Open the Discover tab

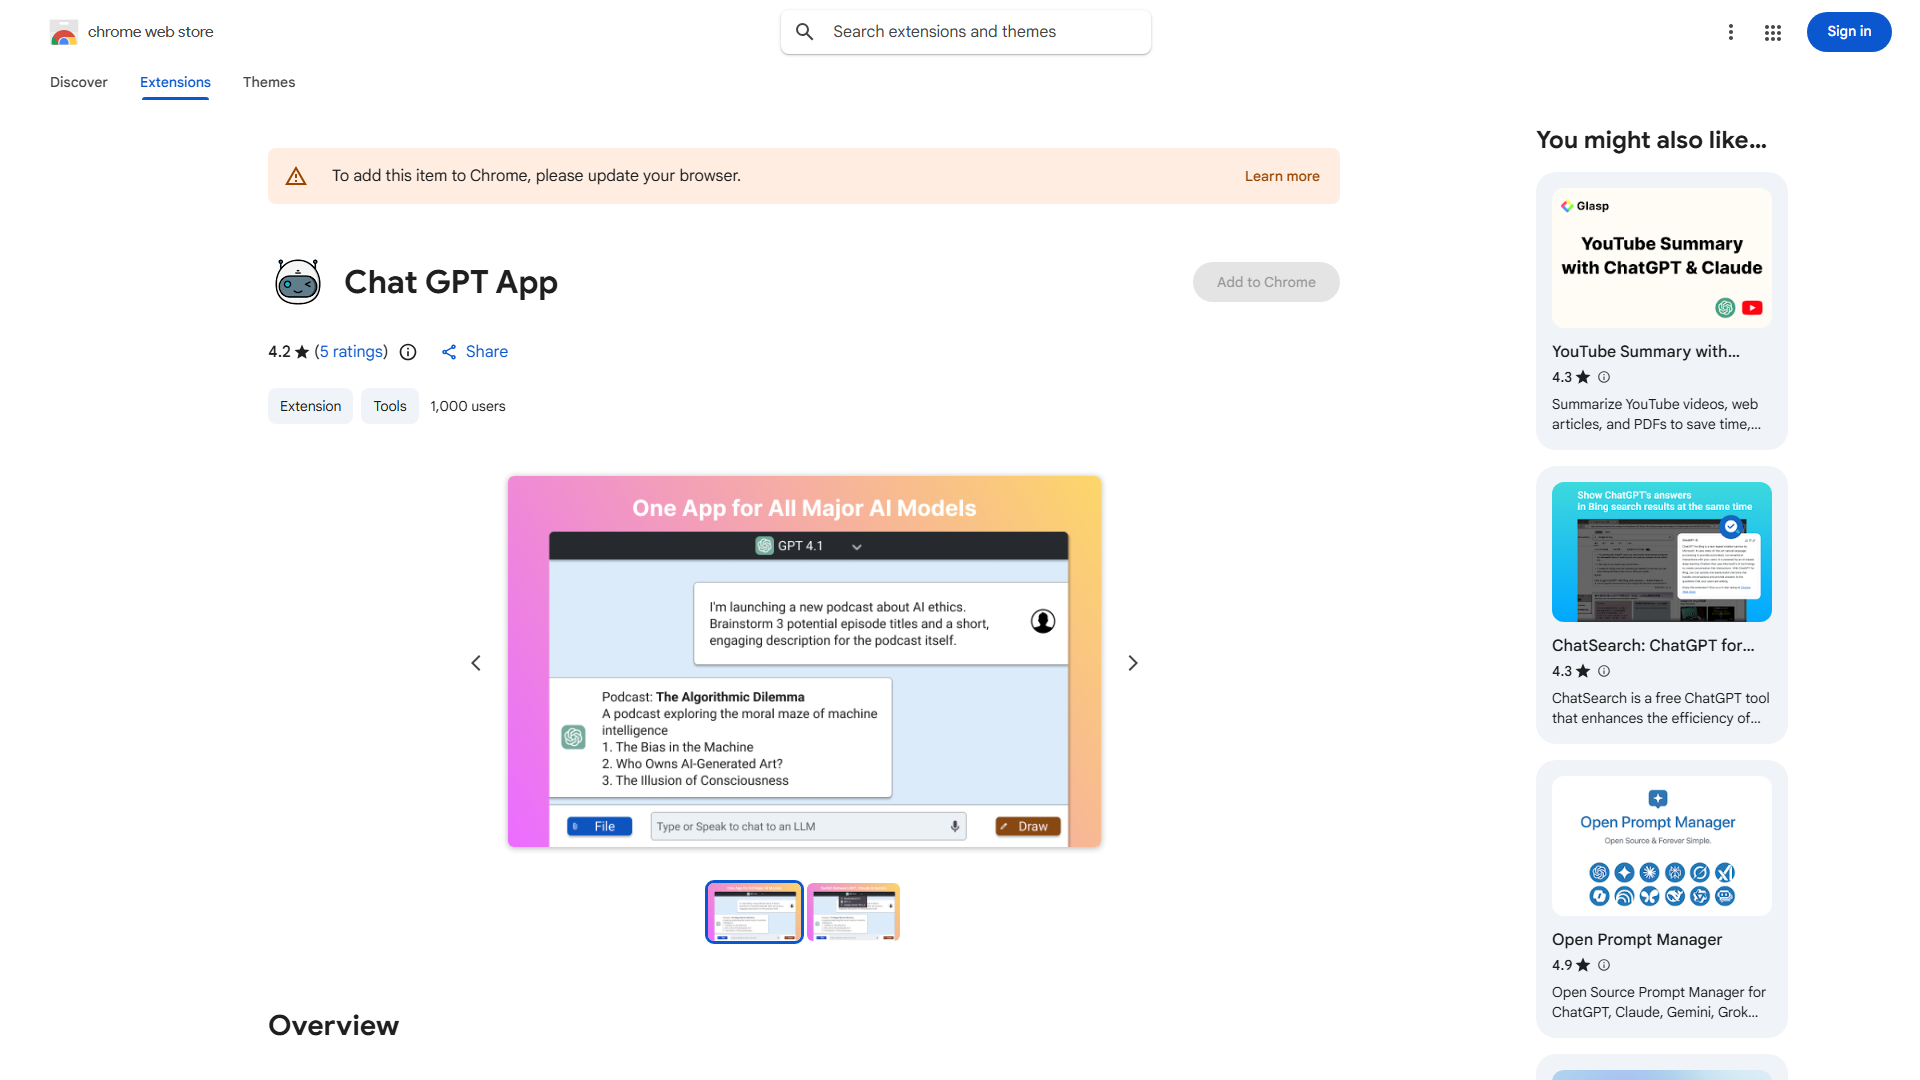click(78, 82)
